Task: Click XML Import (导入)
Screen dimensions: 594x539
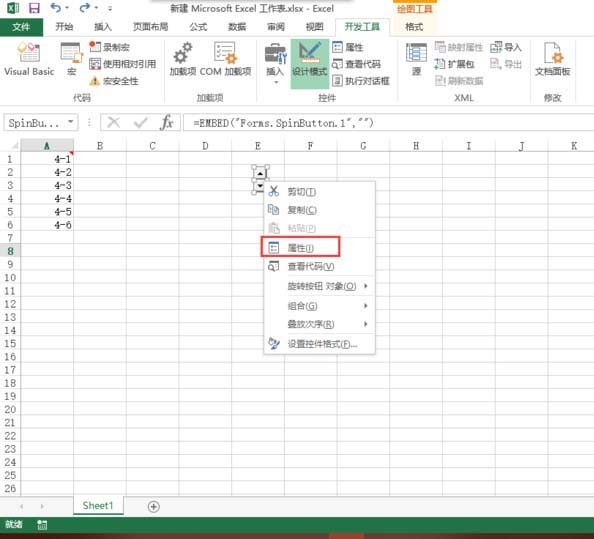Action: point(506,47)
